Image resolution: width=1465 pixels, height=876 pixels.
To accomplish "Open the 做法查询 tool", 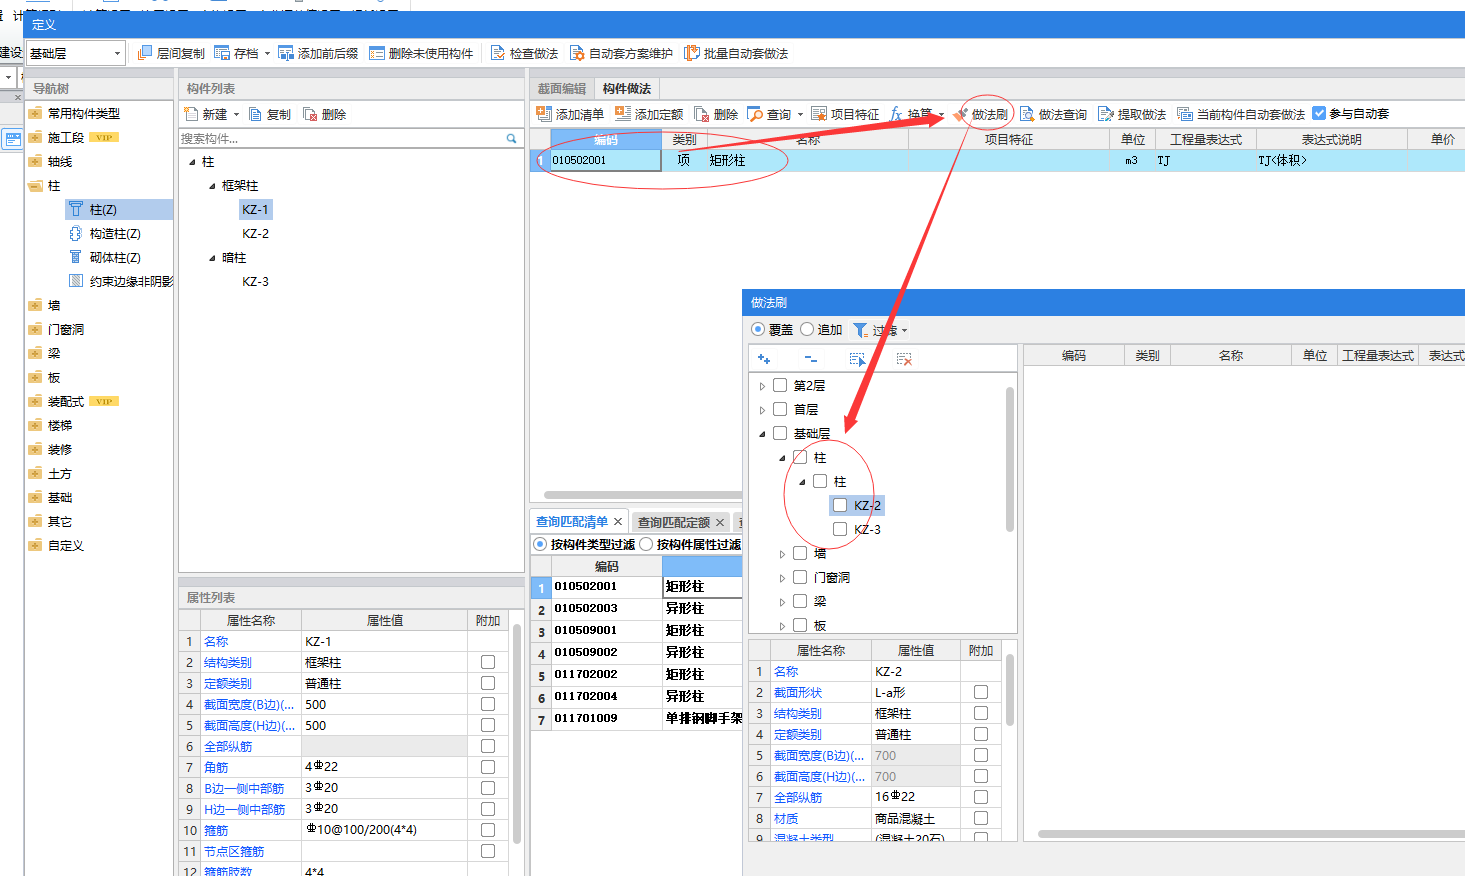I will (1053, 114).
